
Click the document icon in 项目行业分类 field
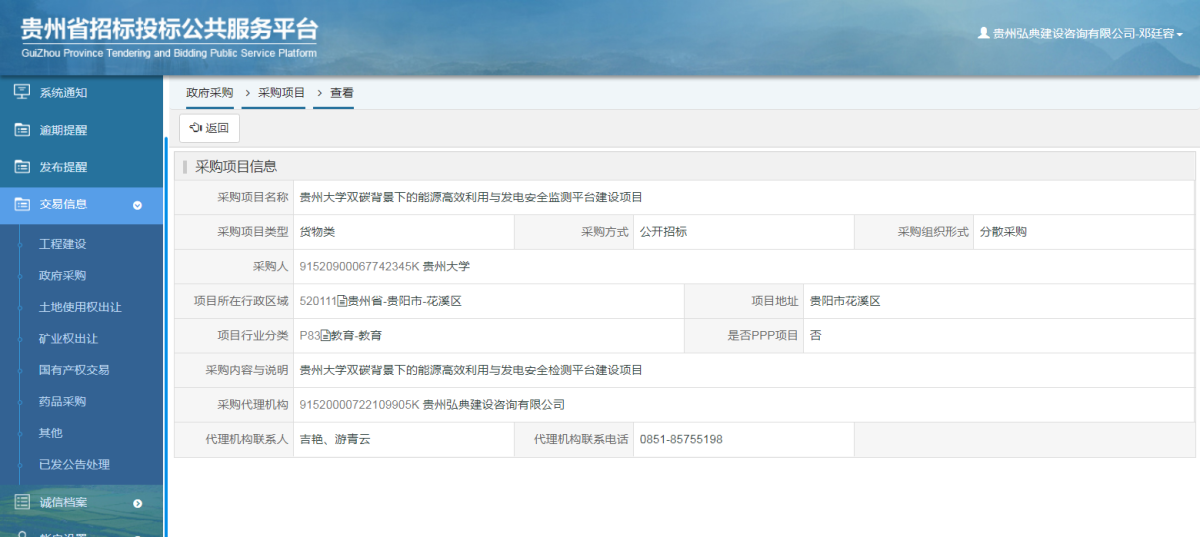pyautogui.click(x=325, y=336)
